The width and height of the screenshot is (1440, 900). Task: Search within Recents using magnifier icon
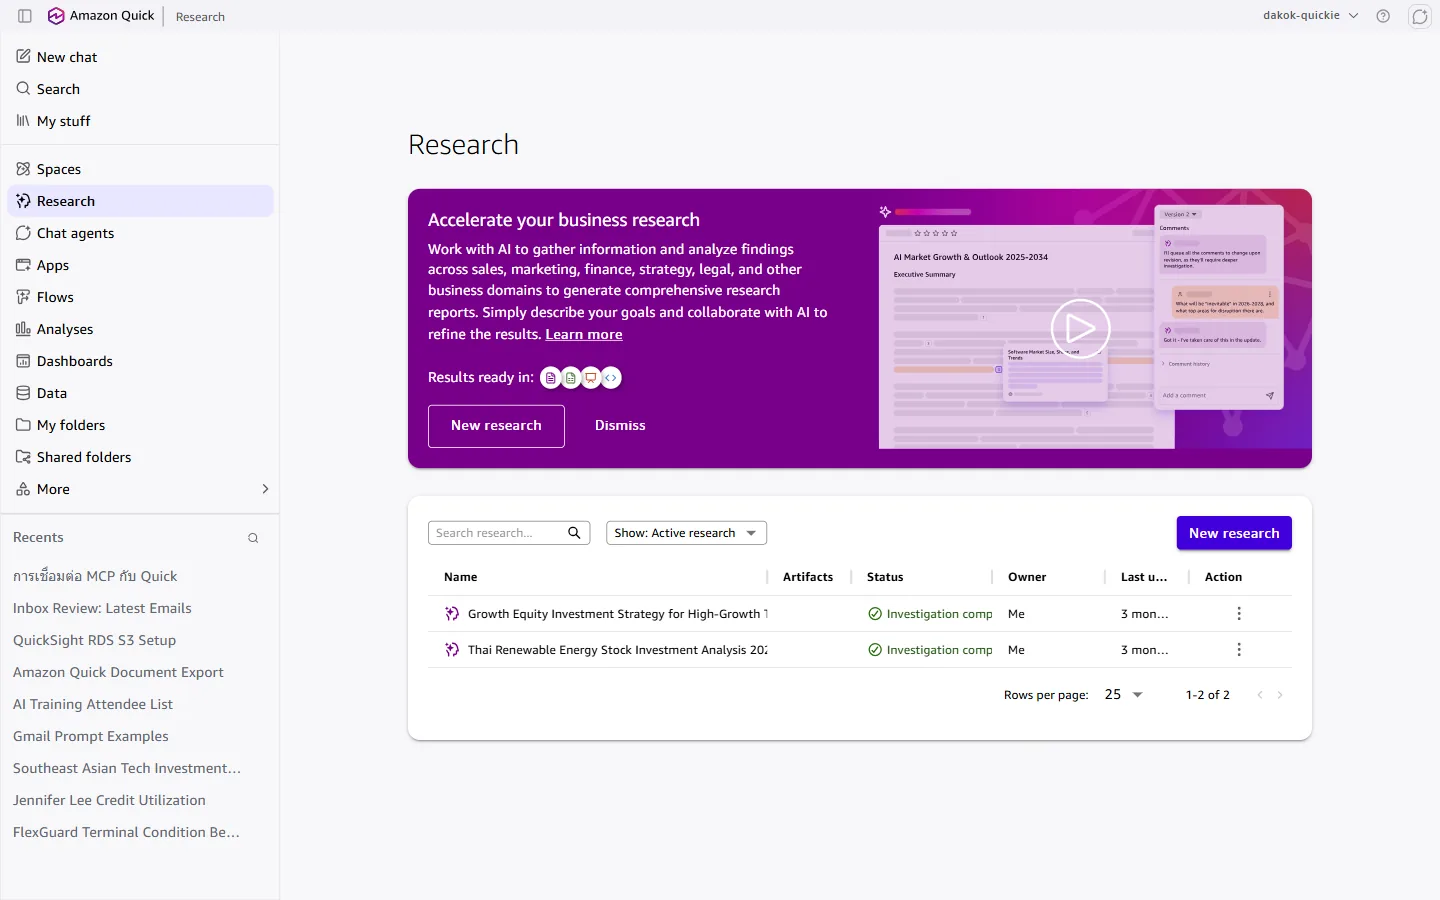253,538
